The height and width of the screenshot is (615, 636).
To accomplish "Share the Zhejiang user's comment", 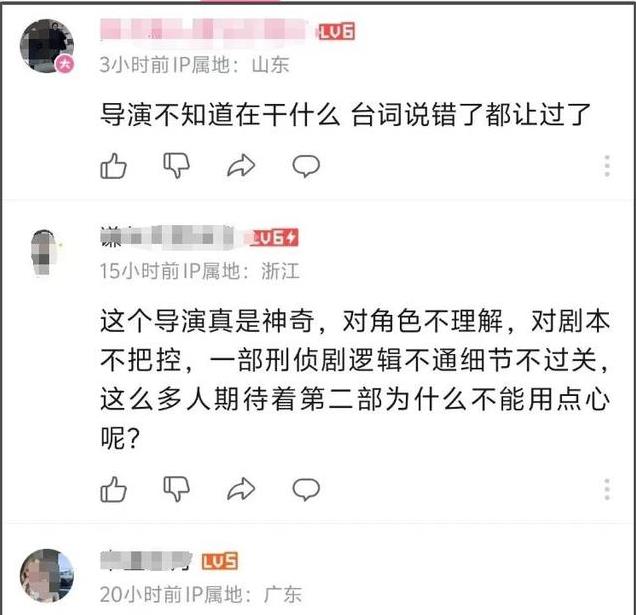I will [x=241, y=489].
